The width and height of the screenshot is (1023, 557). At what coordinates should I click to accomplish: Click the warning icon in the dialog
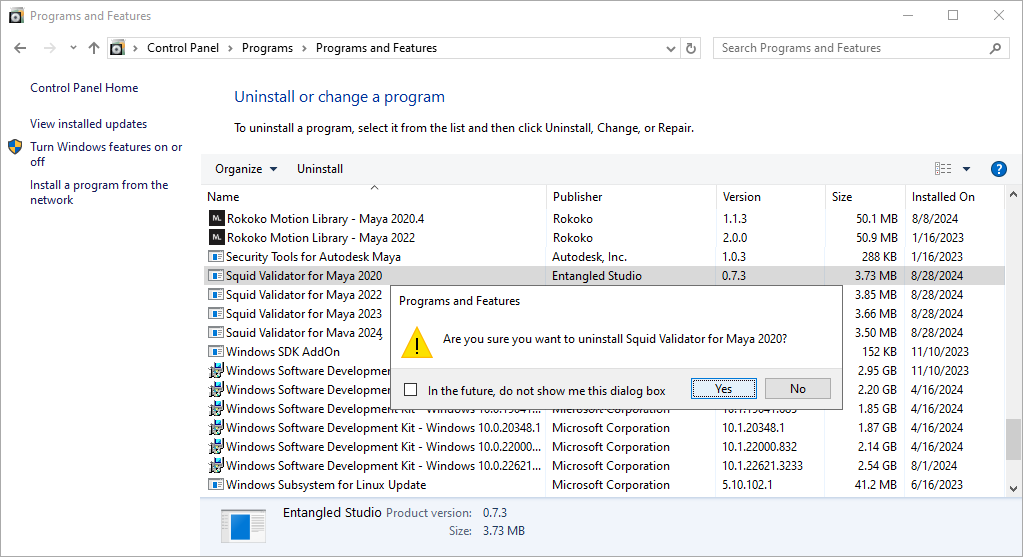tap(416, 342)
